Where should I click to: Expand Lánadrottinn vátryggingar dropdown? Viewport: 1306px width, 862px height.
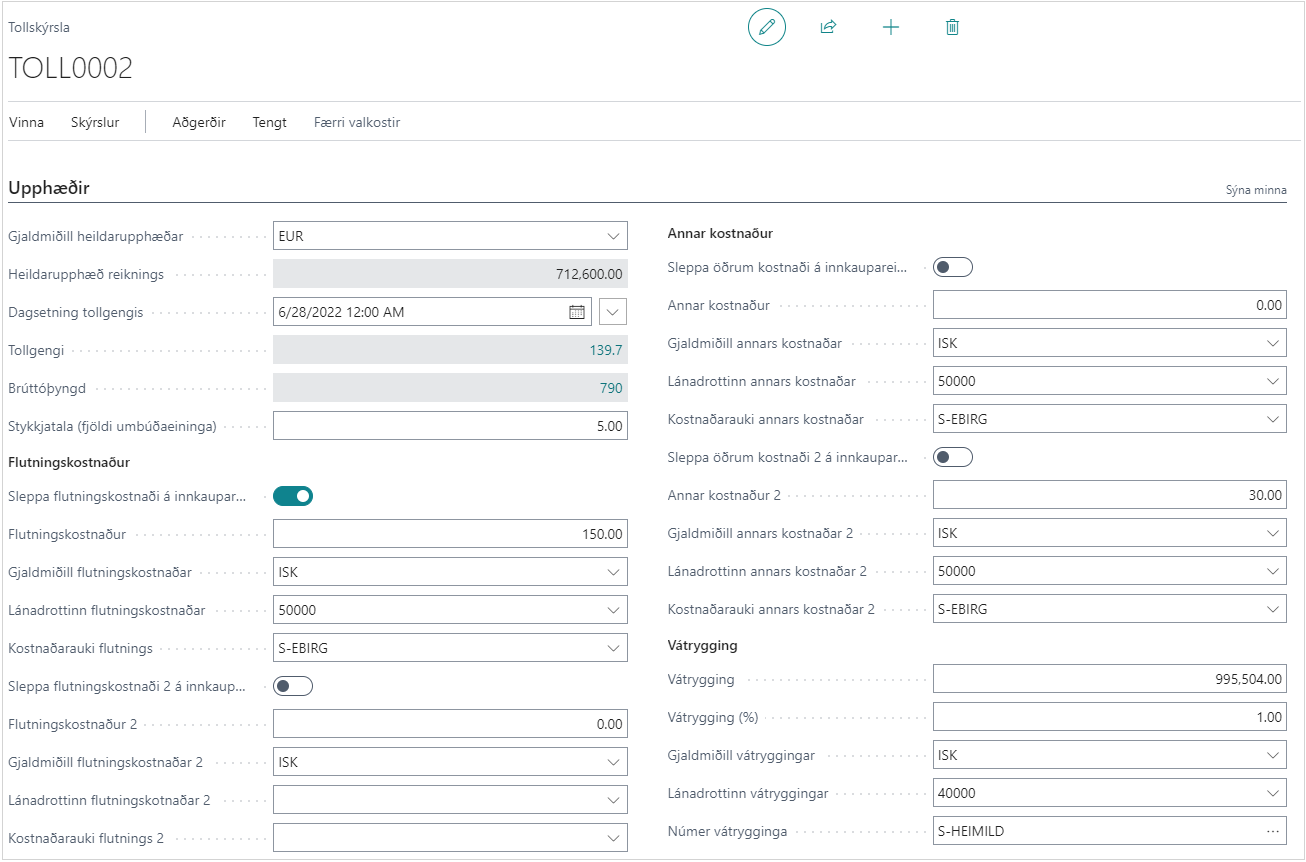pos(1109,793)
